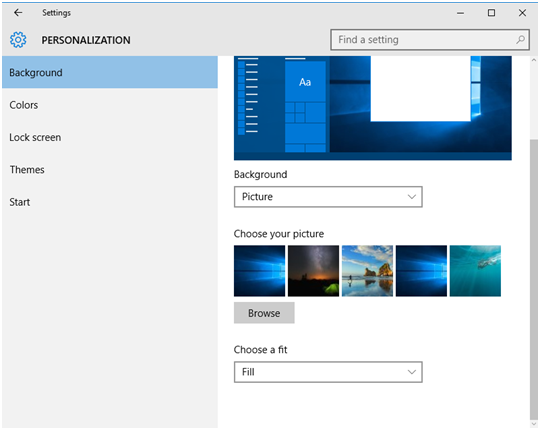Expand the Choose a fit dropdown showing Fill
Screen dimensions: 539x429
click(328, 372)
